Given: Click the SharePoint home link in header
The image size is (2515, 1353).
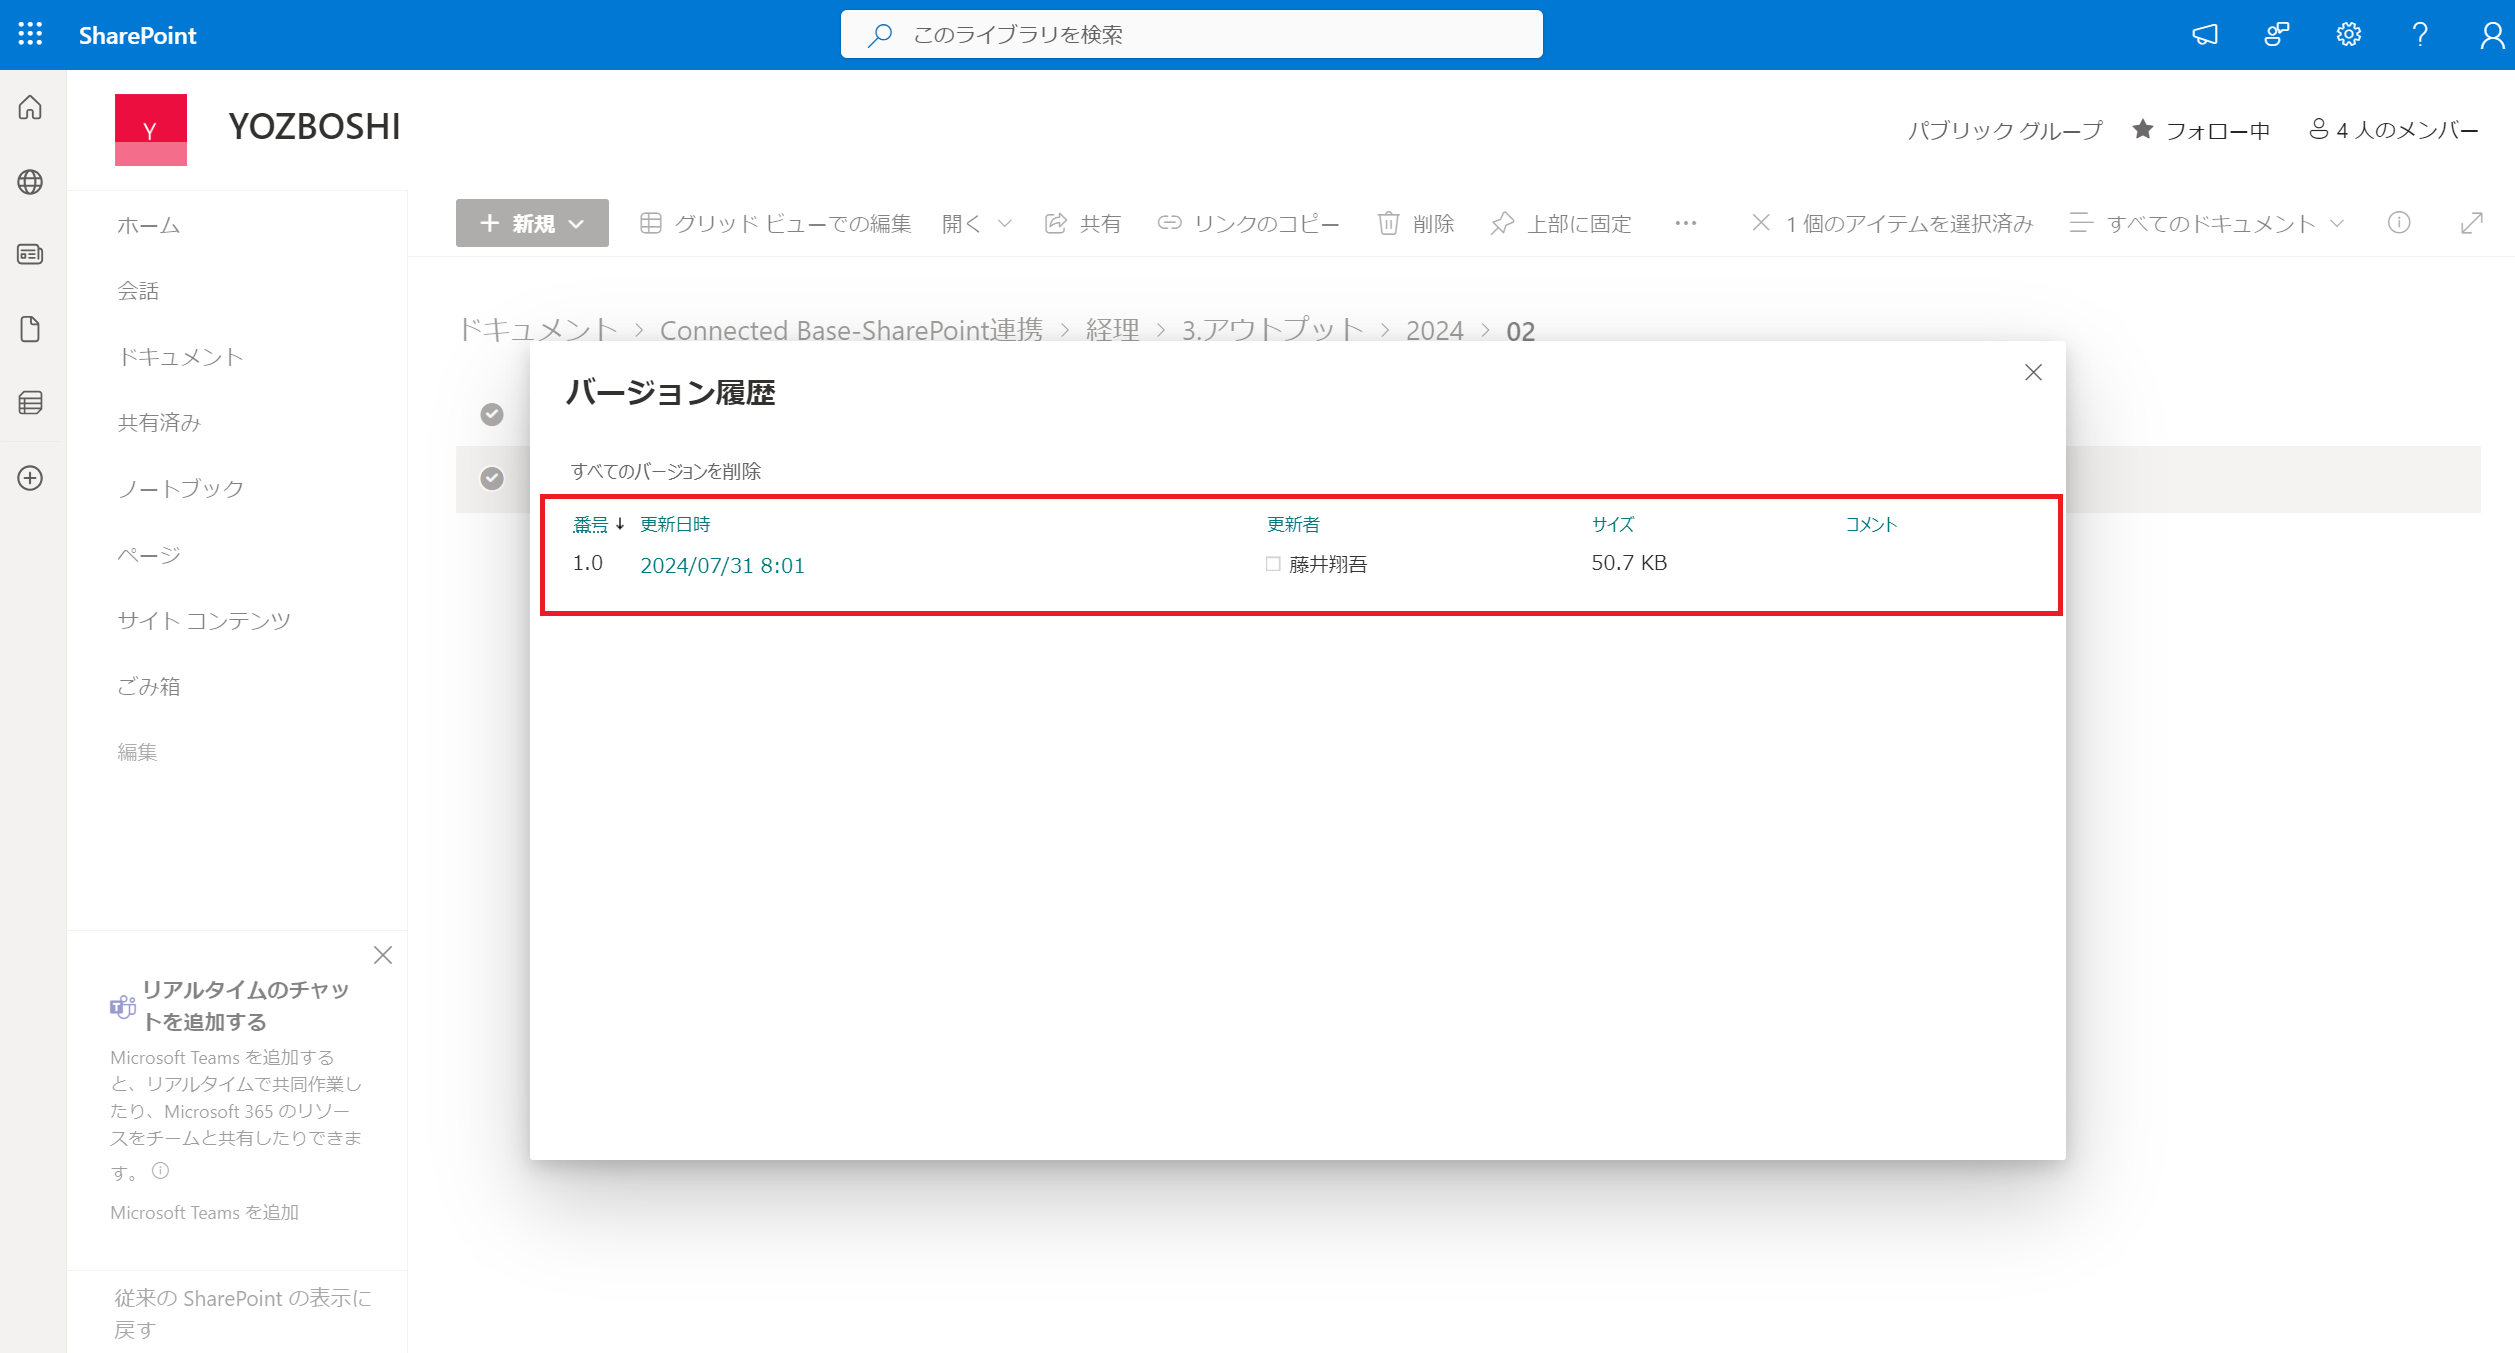Looking at the screenshot, I should [x=138, y=35].
